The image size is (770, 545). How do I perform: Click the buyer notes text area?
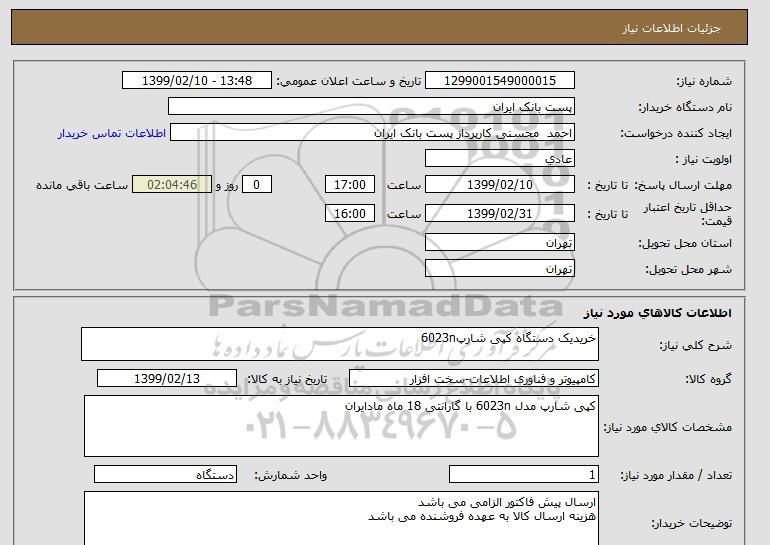click(x=341, y=518)
